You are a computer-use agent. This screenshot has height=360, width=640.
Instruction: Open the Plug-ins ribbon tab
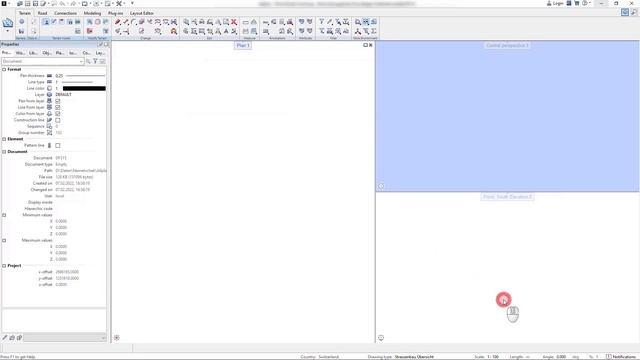tap(116, 13)
